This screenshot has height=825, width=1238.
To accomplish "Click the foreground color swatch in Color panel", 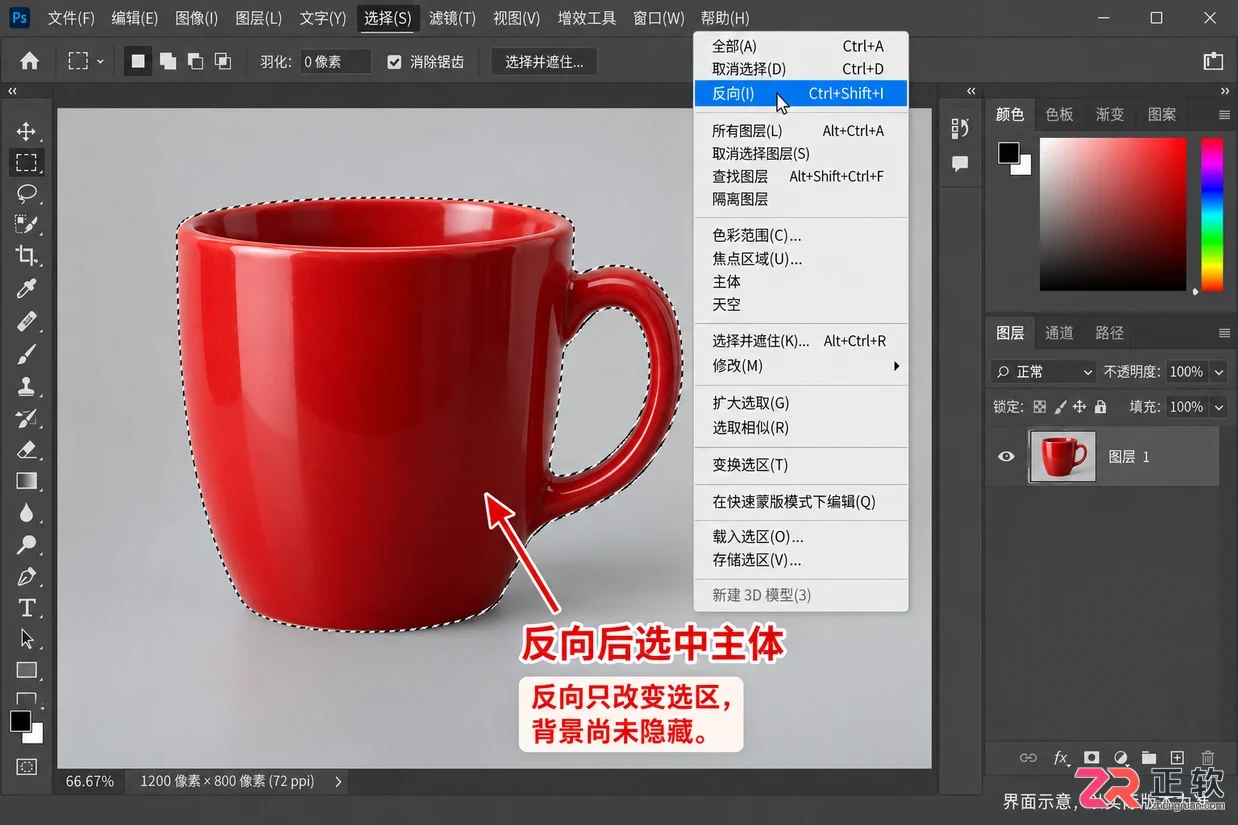I will (1008, 152).
